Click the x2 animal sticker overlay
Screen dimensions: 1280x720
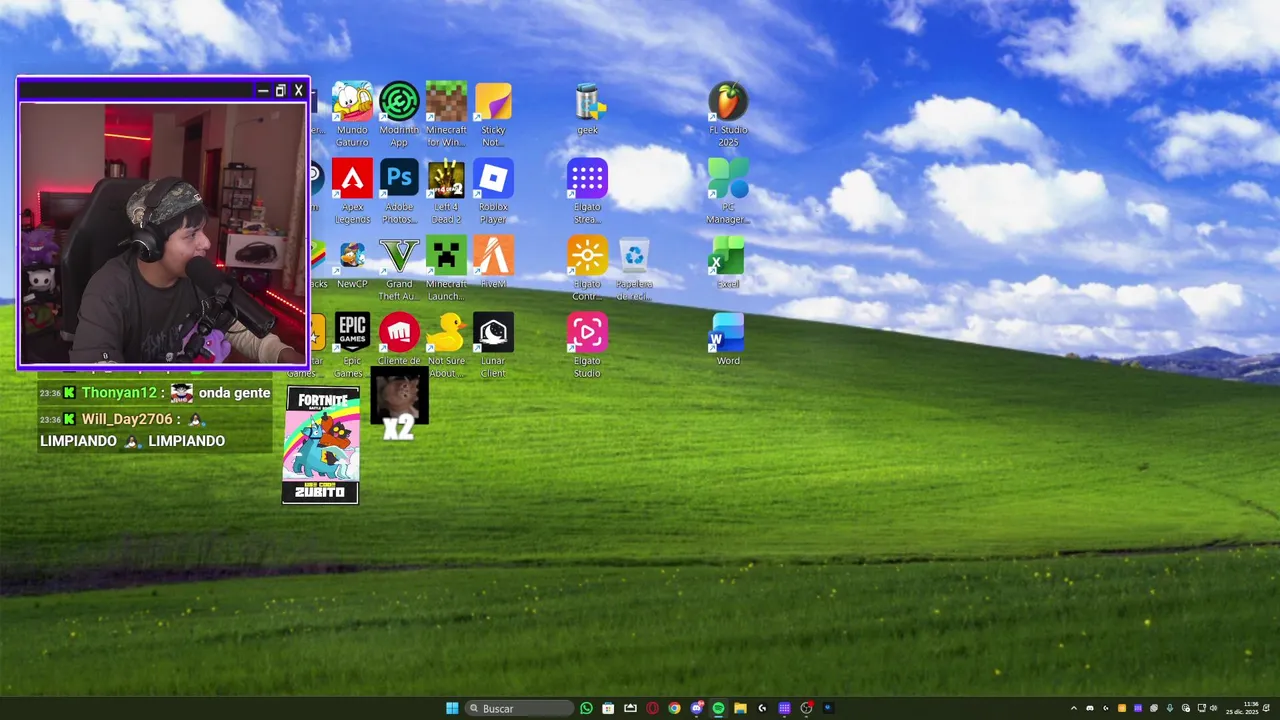[x=399, y=405]
